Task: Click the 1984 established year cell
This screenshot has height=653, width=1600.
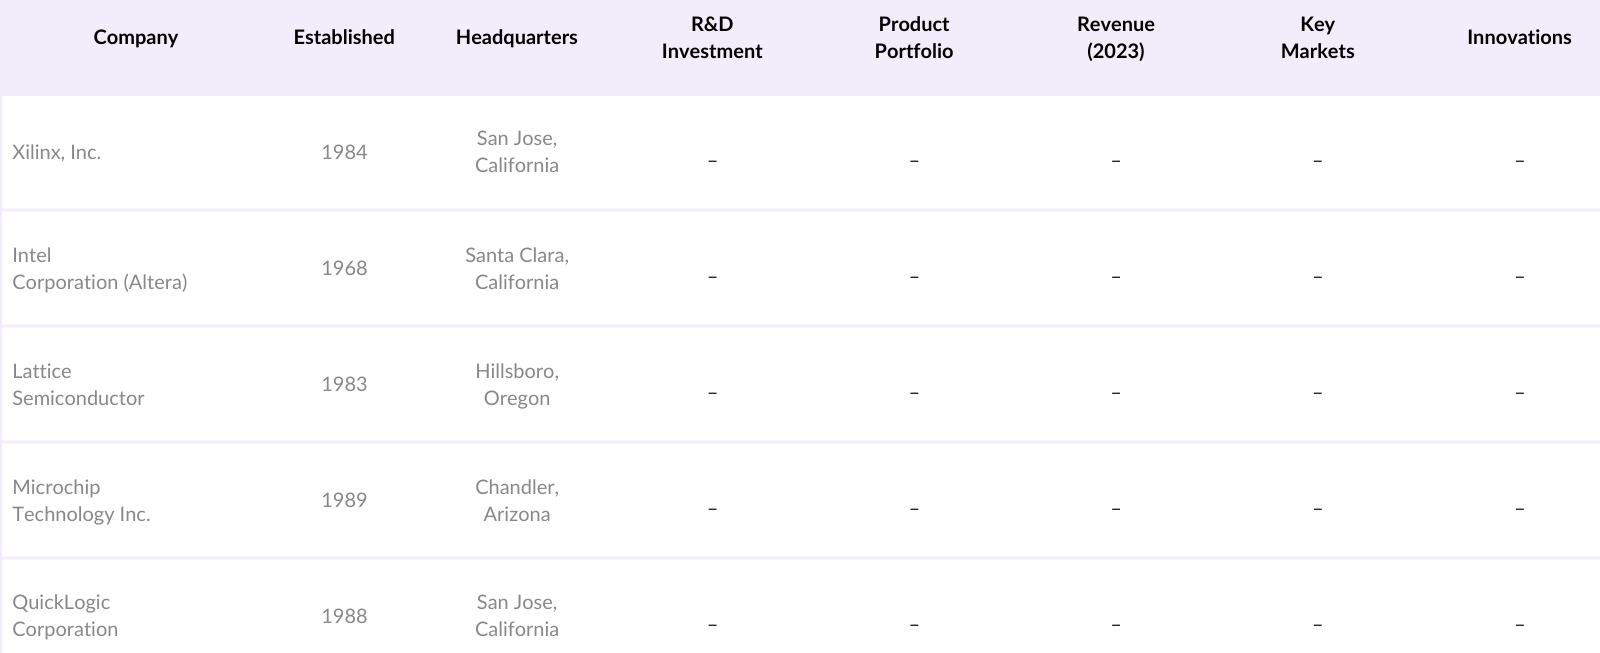Action: click(344, 152)
